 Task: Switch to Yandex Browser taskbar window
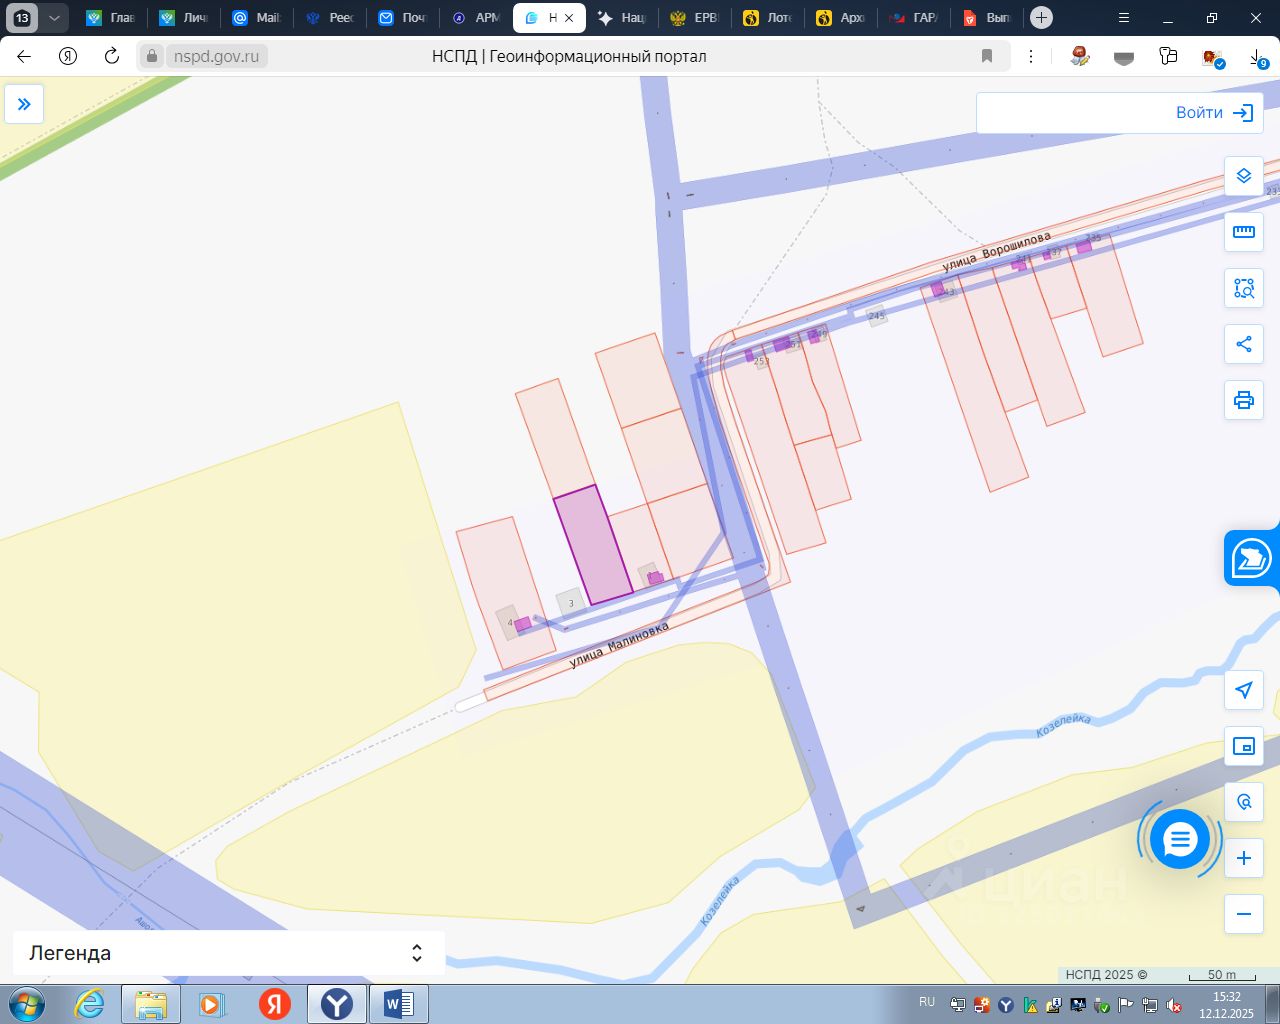[x=337, y=1004]
